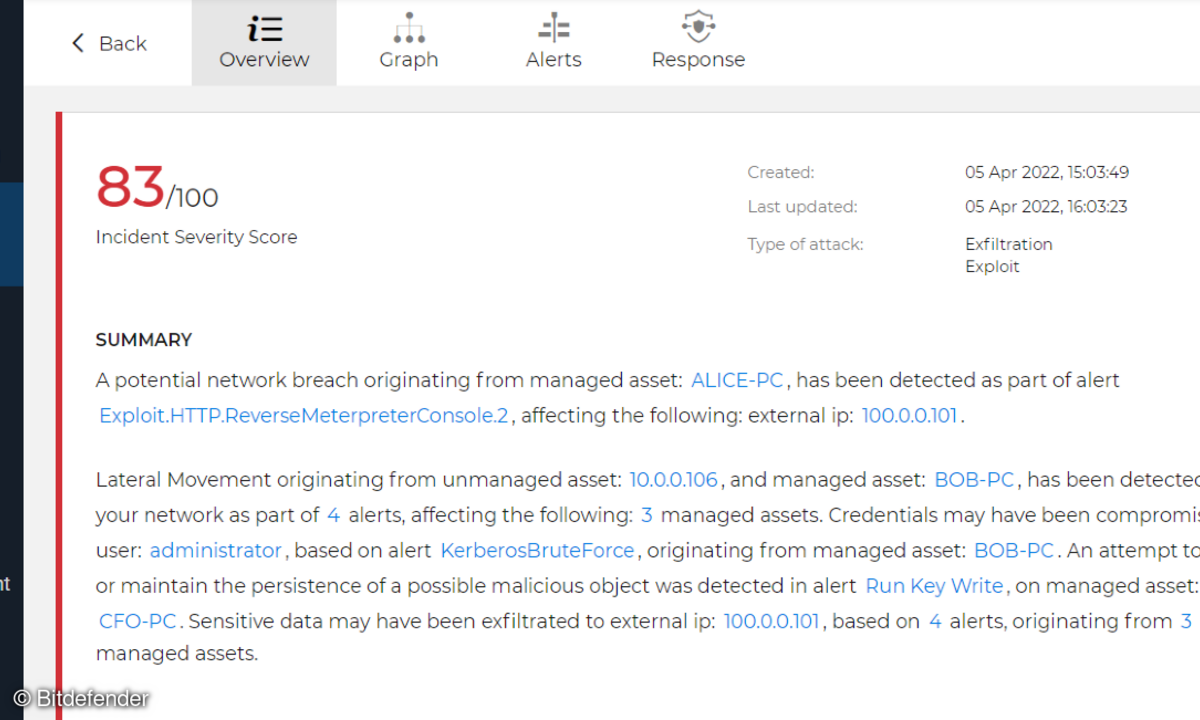Screen dimensions: 1200x720
Task: Click exfiltration external IP 100.0.0.101 link
Action: click(772, 621)
